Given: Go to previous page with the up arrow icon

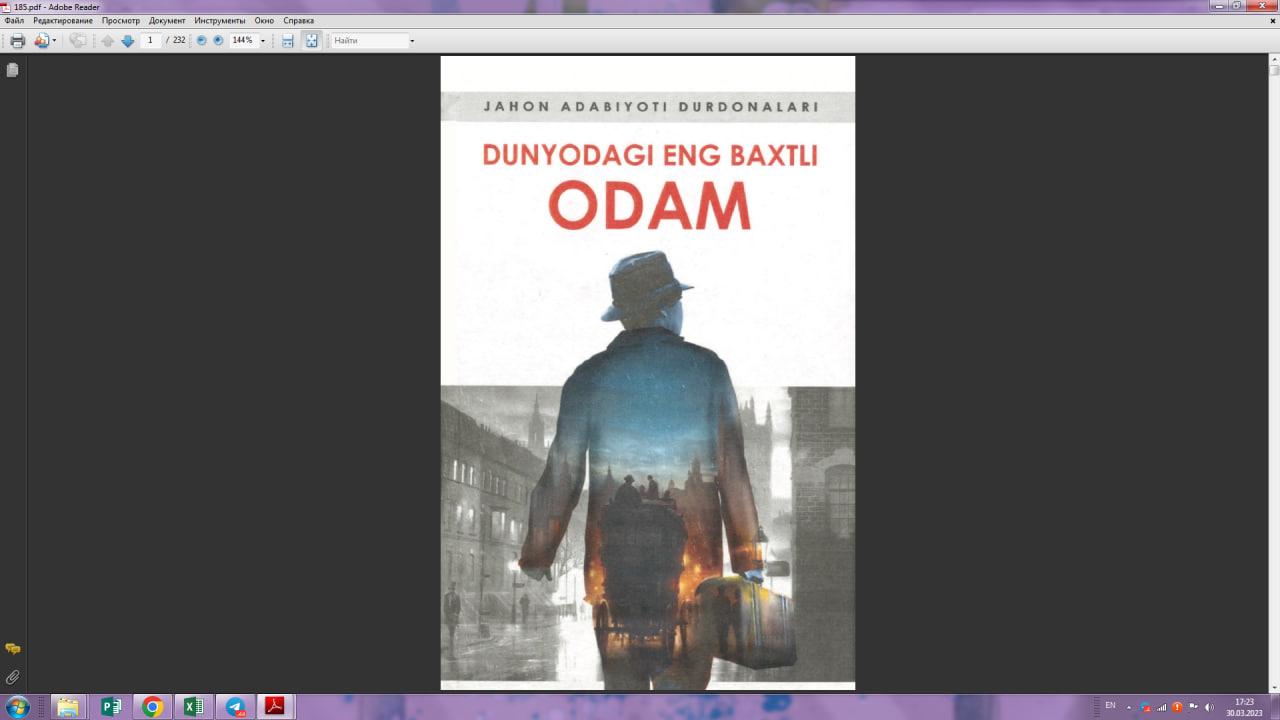Looking at the screenshot, I should [x=107, y=40].
